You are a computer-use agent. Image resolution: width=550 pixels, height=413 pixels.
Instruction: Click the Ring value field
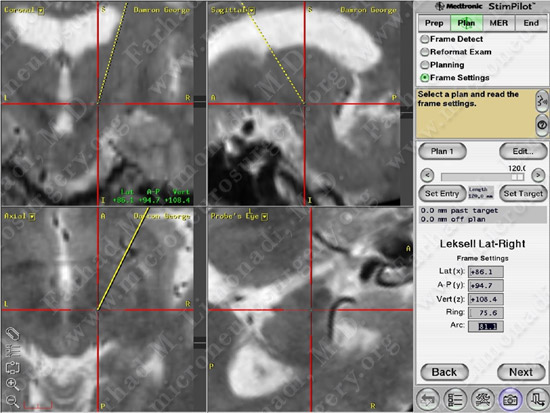click(486, 312)
